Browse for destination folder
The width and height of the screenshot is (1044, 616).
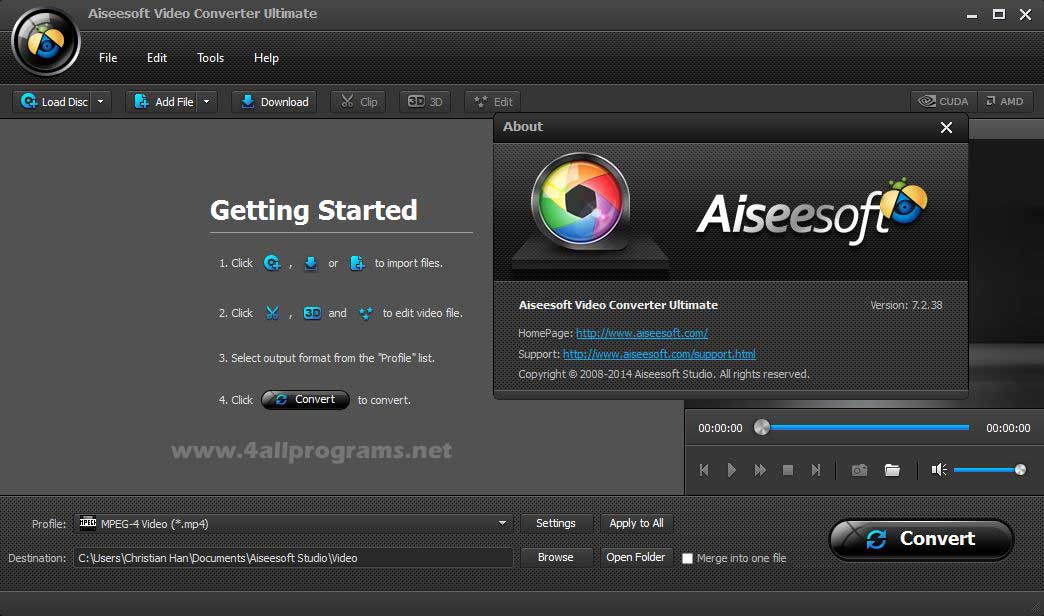pyautogui.click(x=556, y=557)
